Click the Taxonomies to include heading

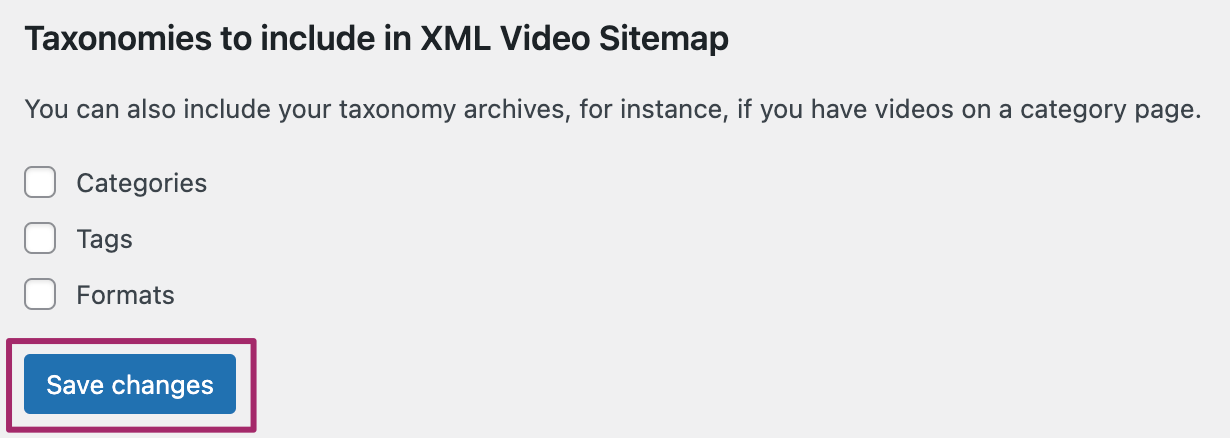coord(376,39)
